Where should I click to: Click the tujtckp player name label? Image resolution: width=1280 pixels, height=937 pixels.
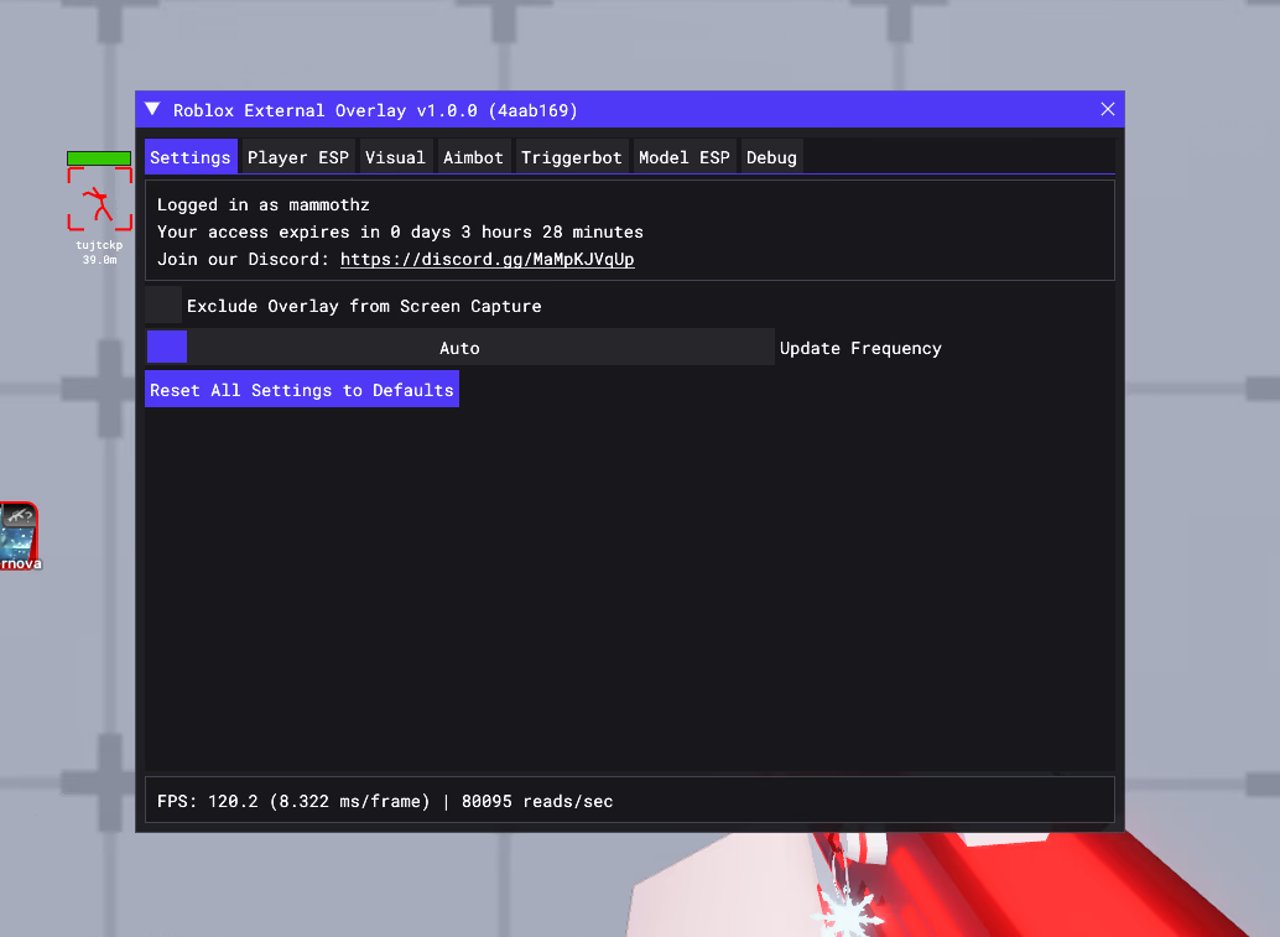click(99, 245)
